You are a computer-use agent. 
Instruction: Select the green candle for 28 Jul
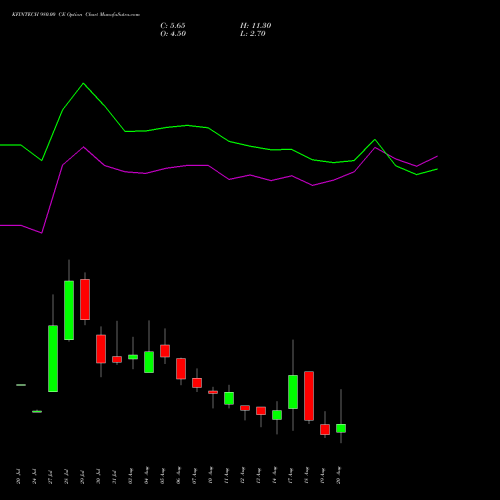pos(69,310)
